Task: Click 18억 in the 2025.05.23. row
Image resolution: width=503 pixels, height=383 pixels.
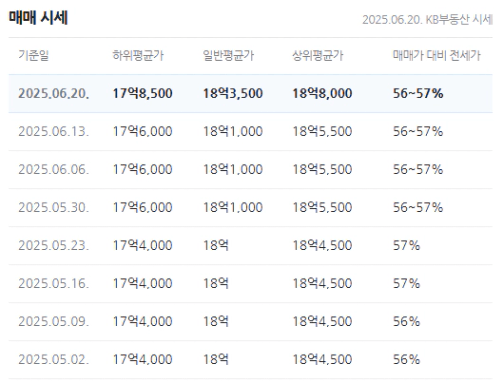Action: (216, 245)
